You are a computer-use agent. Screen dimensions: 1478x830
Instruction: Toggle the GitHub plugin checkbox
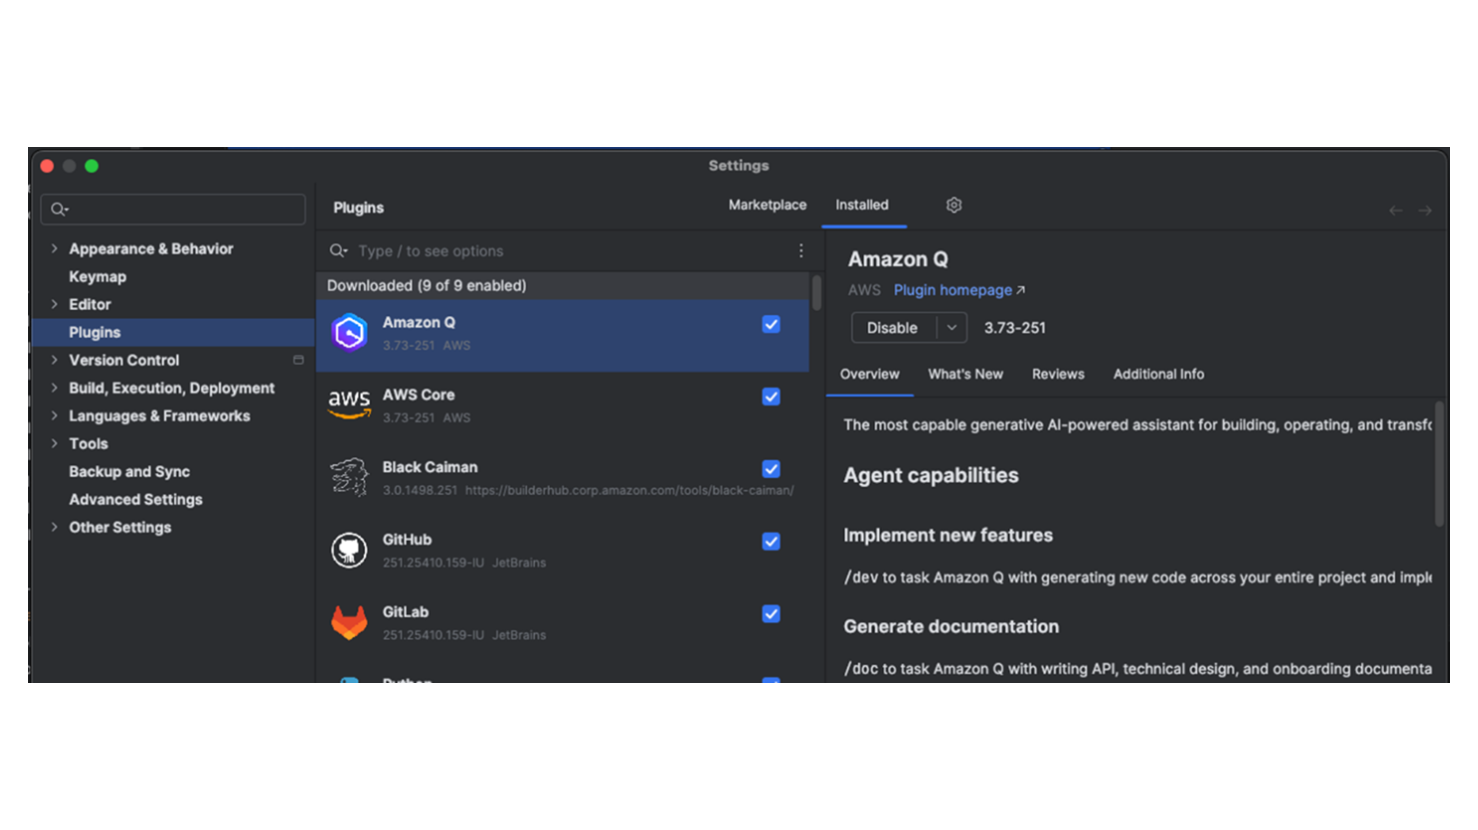click(771, 541)
